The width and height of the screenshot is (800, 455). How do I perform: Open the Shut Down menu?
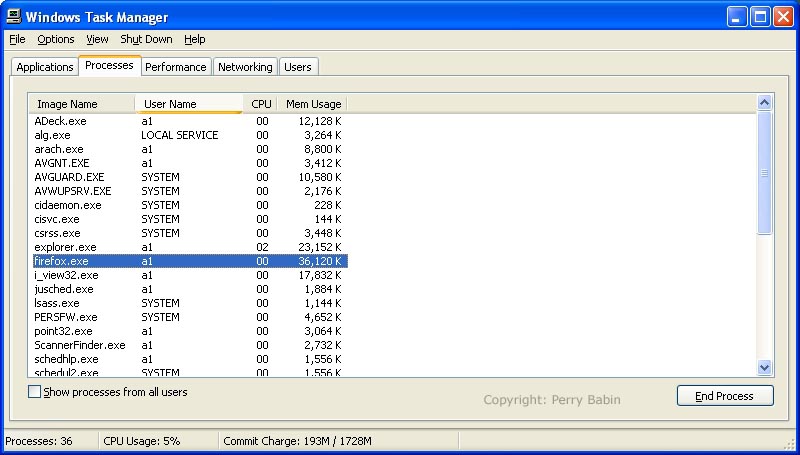146,39
